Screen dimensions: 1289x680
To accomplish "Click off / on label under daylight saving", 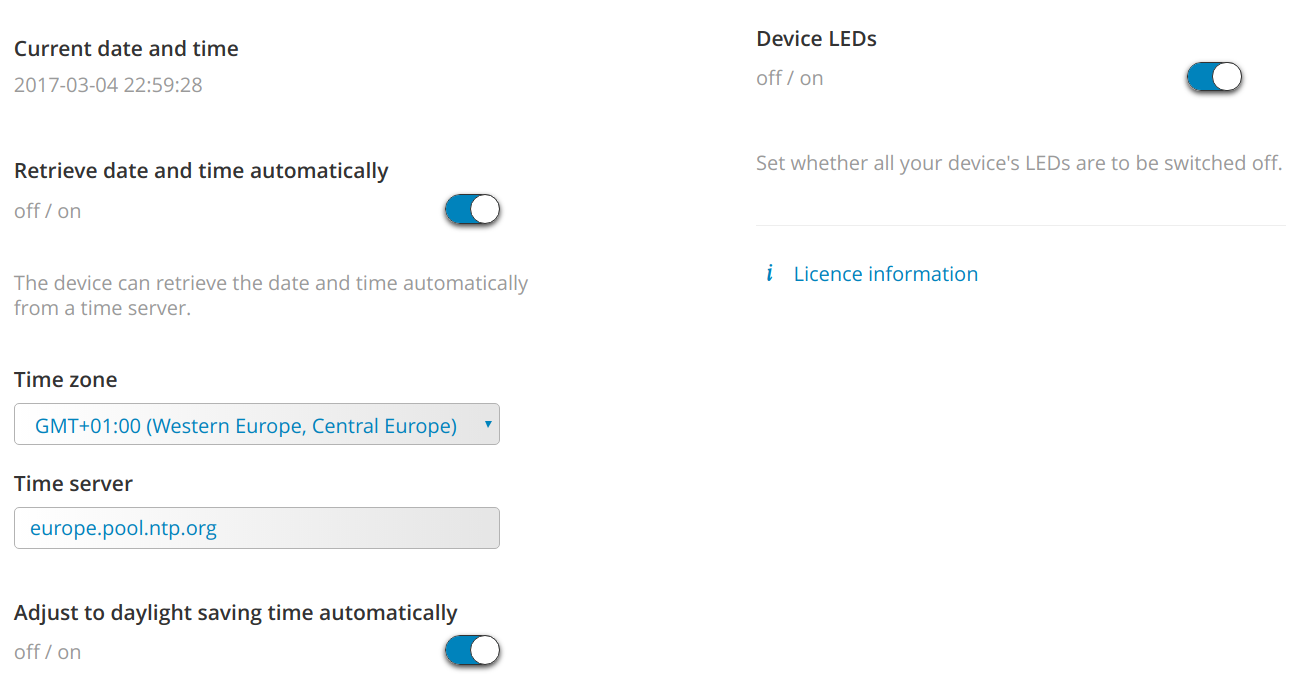I will click(47, 652).
